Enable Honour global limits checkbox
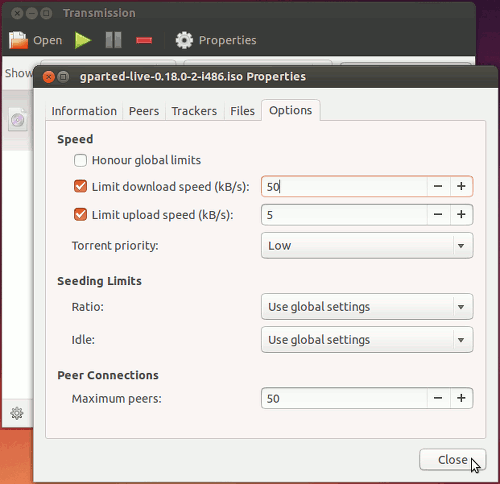The image size is (500, 484). click(x=80, y=160)
